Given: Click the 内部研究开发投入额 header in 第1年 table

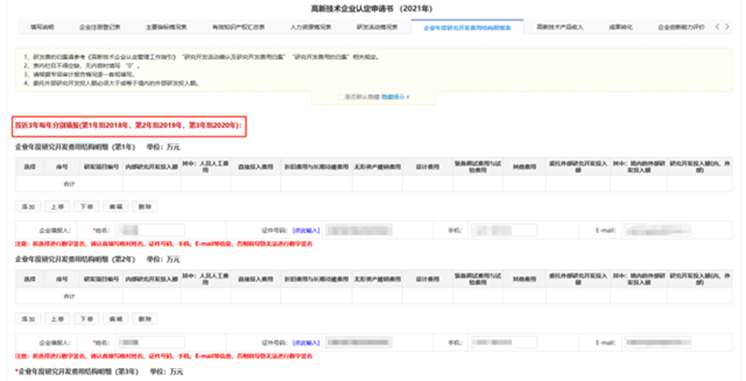Looking at the screenshot, I should [x=152, y=166].
